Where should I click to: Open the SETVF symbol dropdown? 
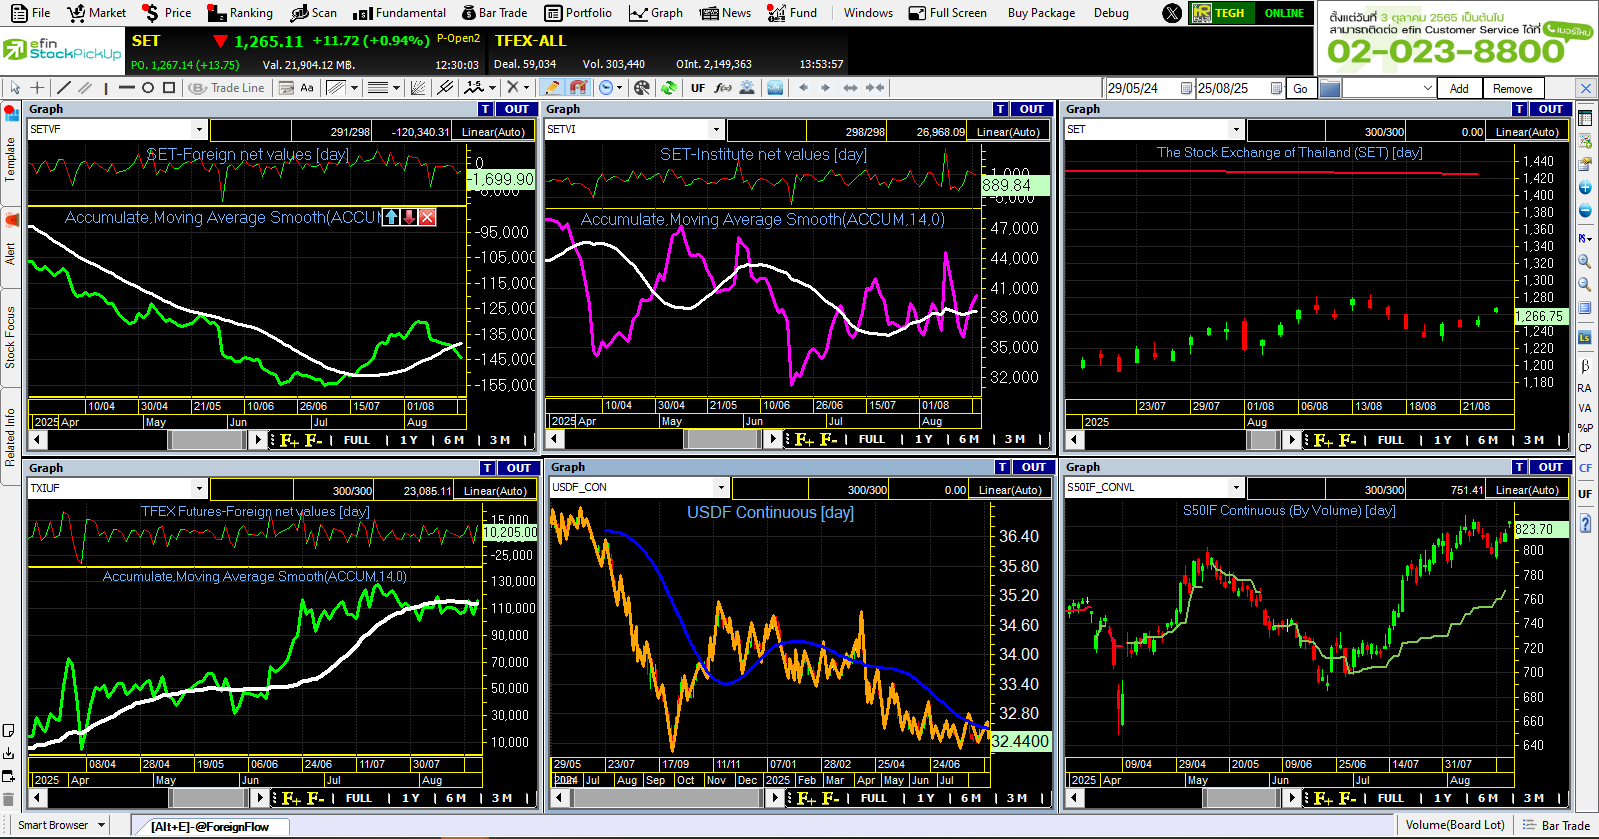tap(199, 130)
